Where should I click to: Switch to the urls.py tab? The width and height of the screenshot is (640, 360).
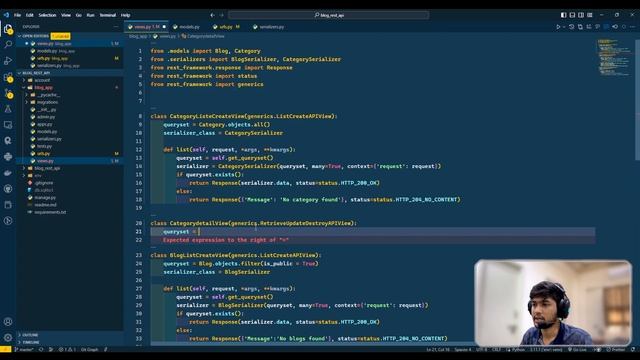click(x=227, y=27)
